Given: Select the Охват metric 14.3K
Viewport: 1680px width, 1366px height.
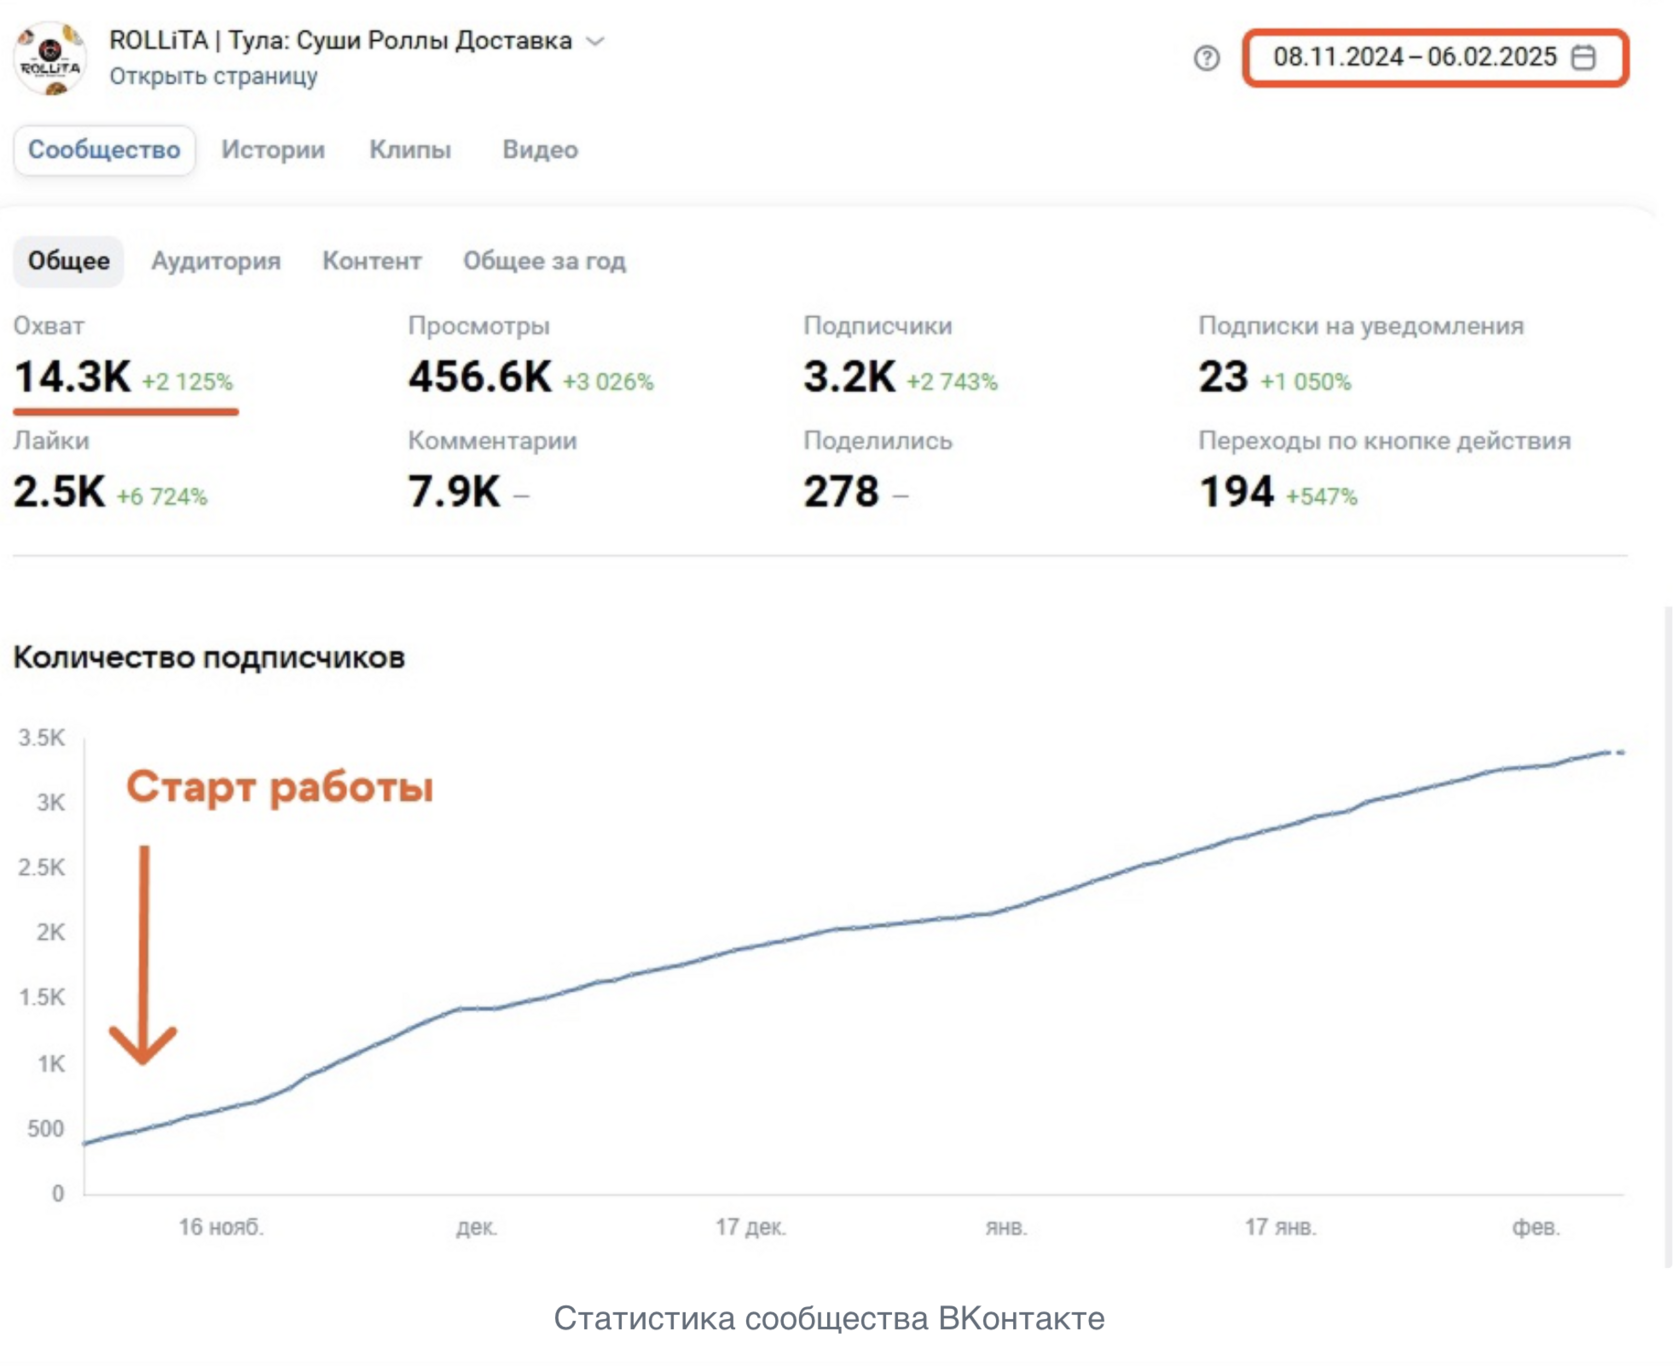Looking at the screenshot, I should pyautogui.click(x=72, y=377).
